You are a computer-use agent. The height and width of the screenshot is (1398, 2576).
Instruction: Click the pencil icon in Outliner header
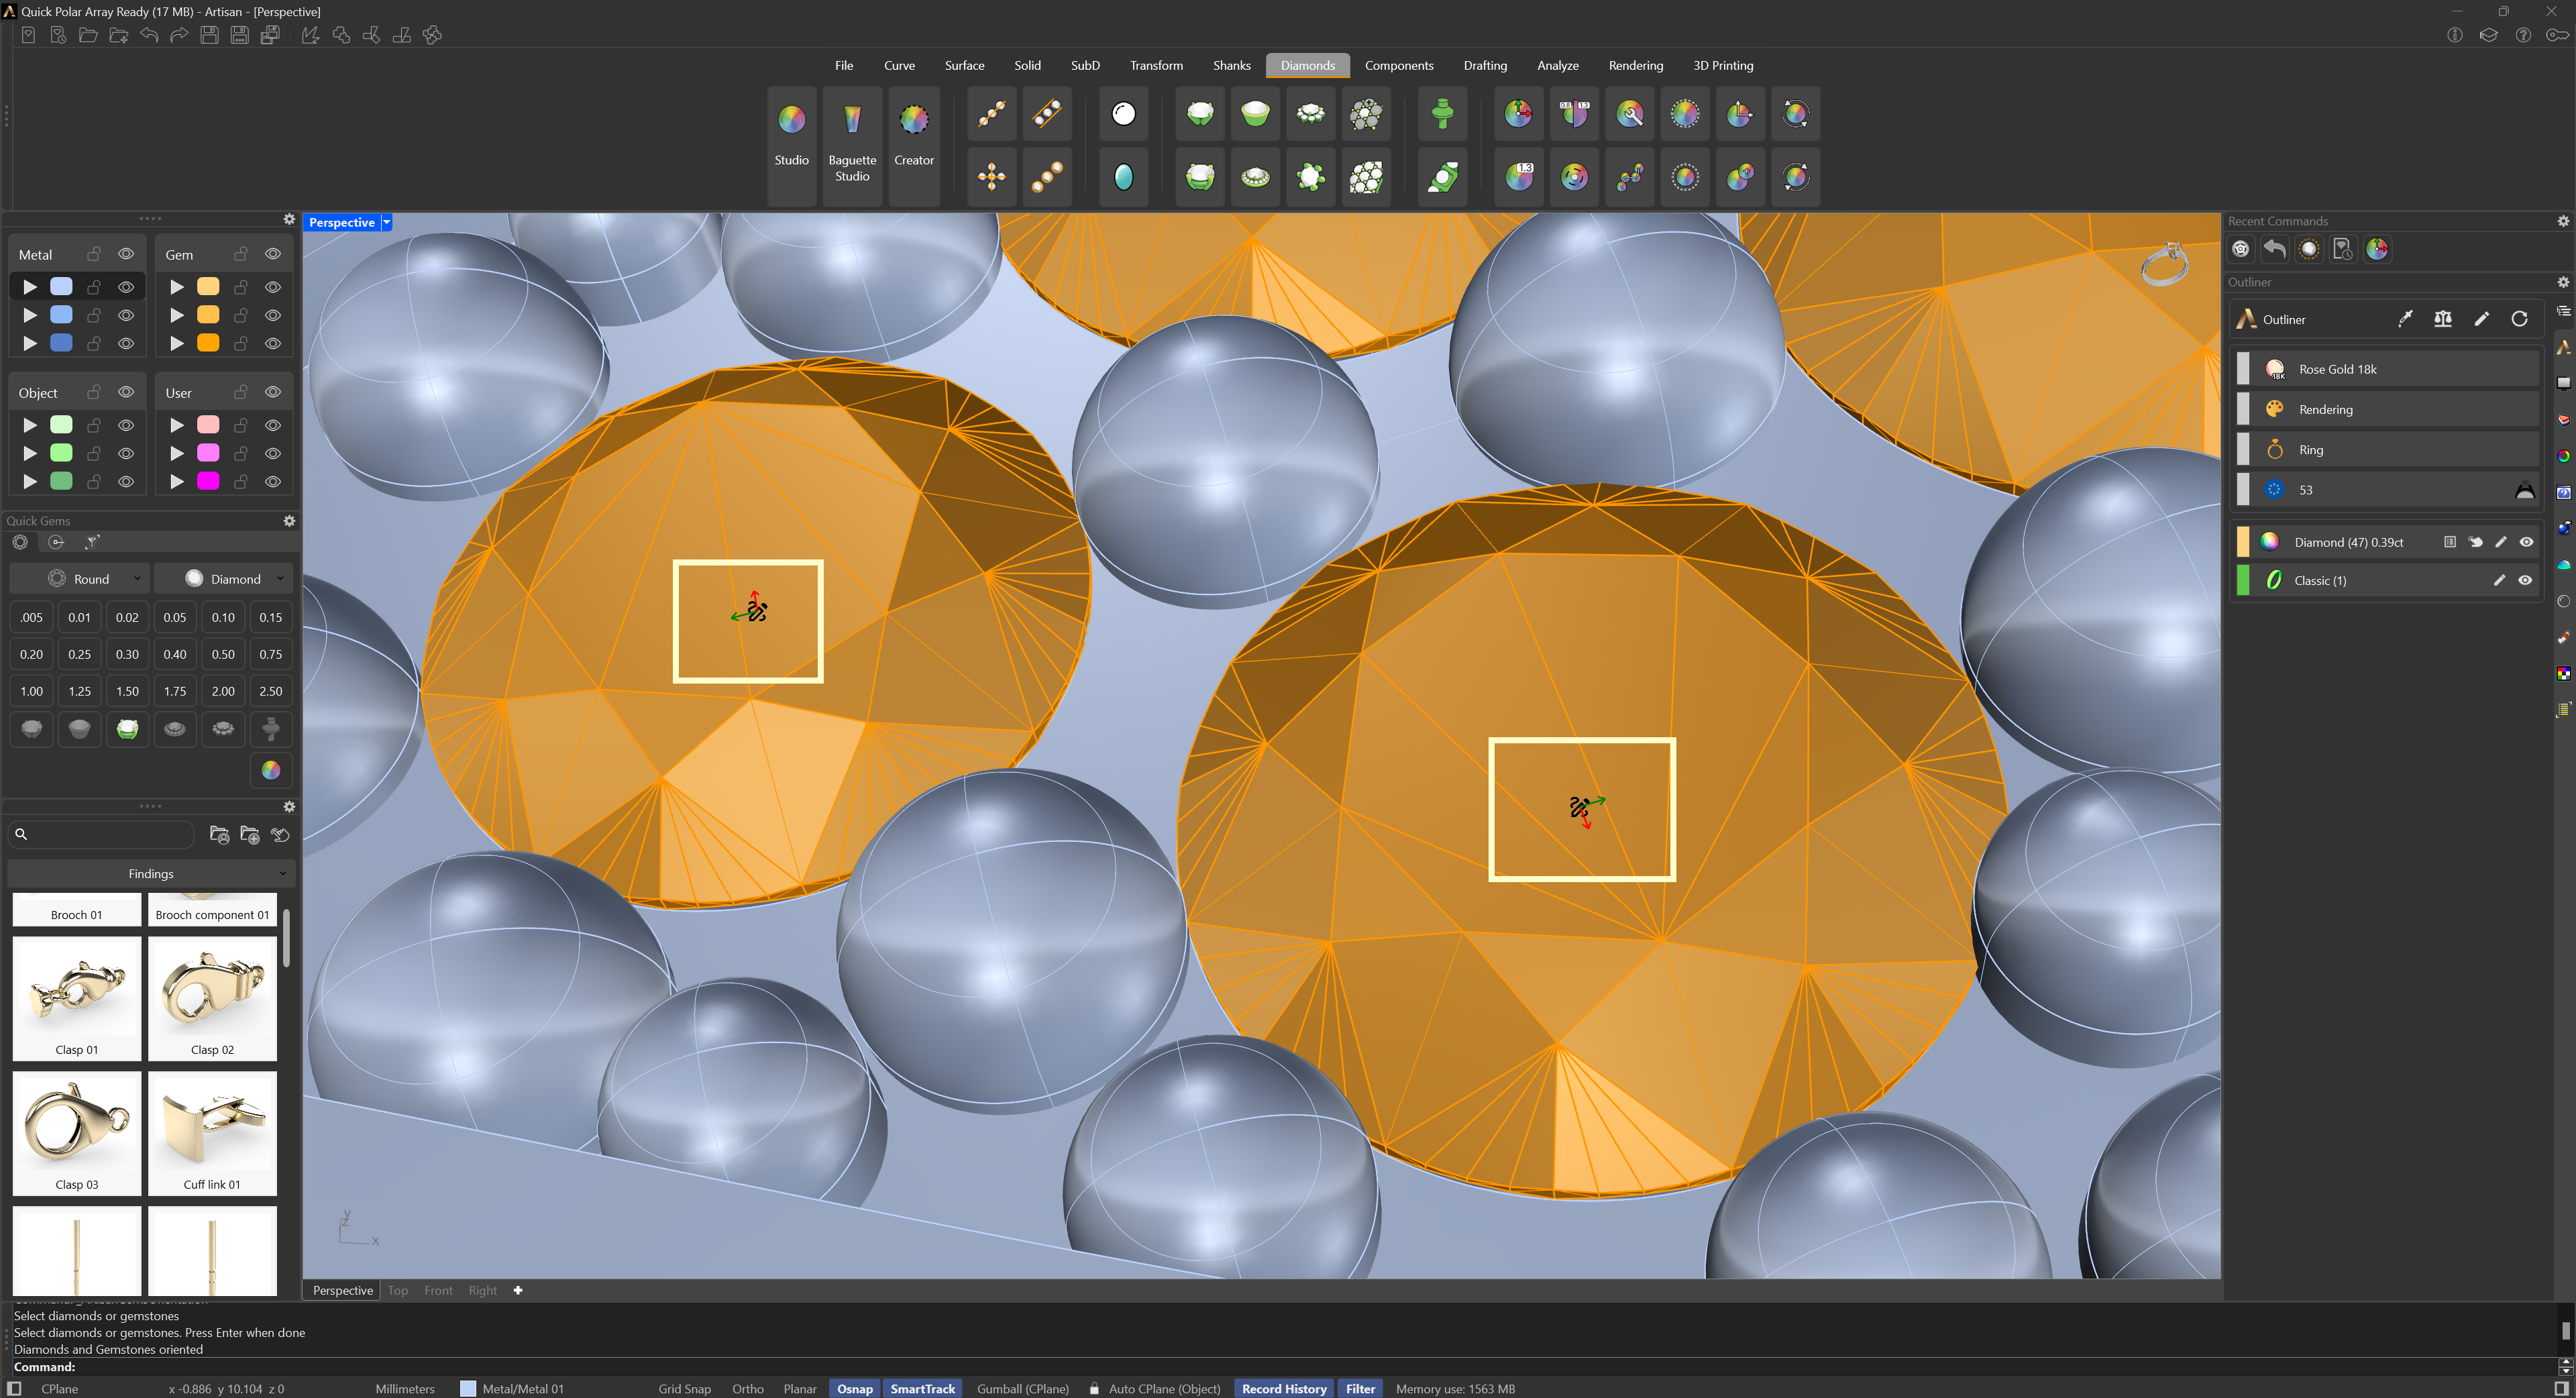(x=2482, y=319)
